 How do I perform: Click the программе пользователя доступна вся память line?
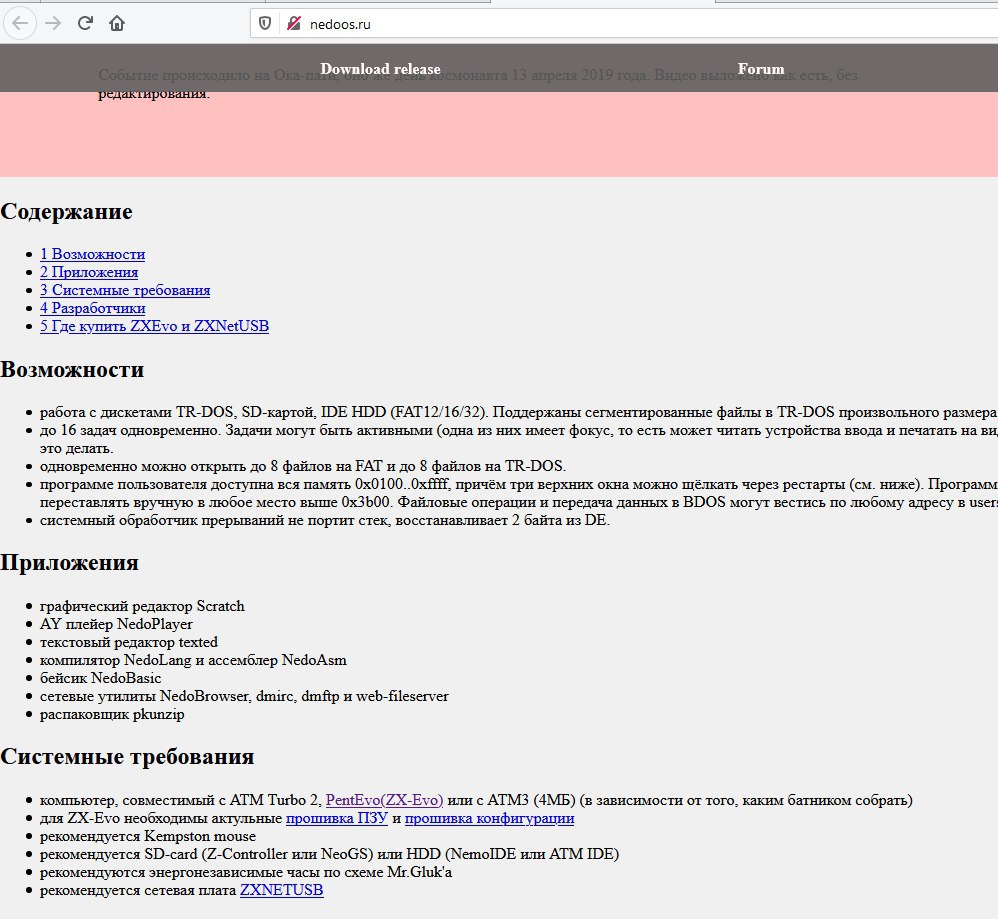[519, 493]
